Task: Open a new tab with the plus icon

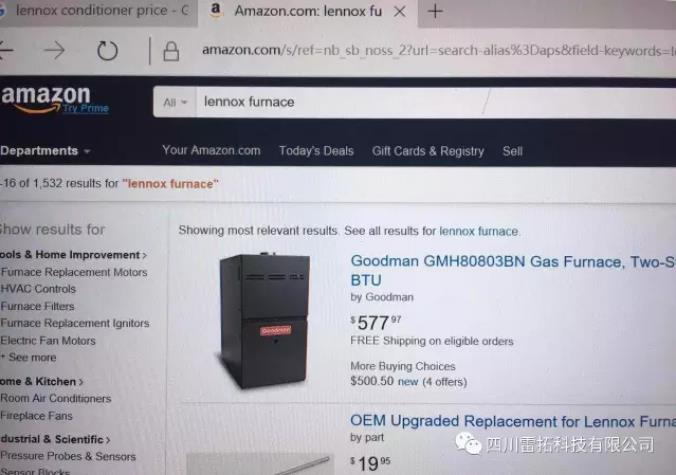Action: tap(435, 11)
